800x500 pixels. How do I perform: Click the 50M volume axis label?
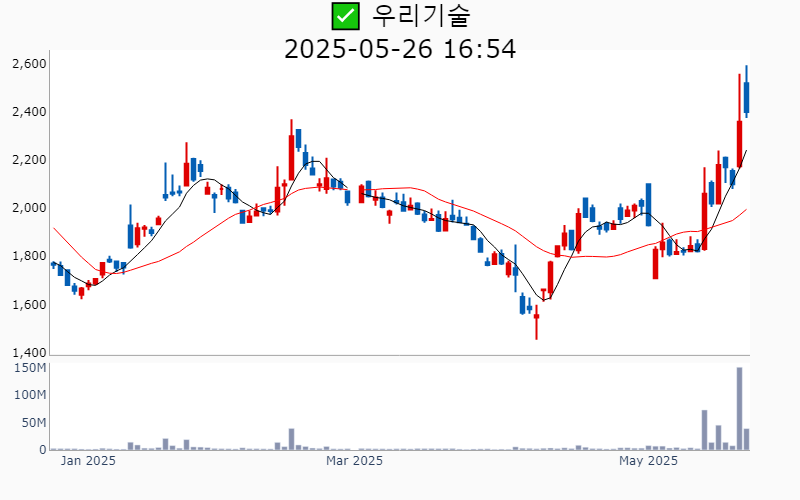34,423
